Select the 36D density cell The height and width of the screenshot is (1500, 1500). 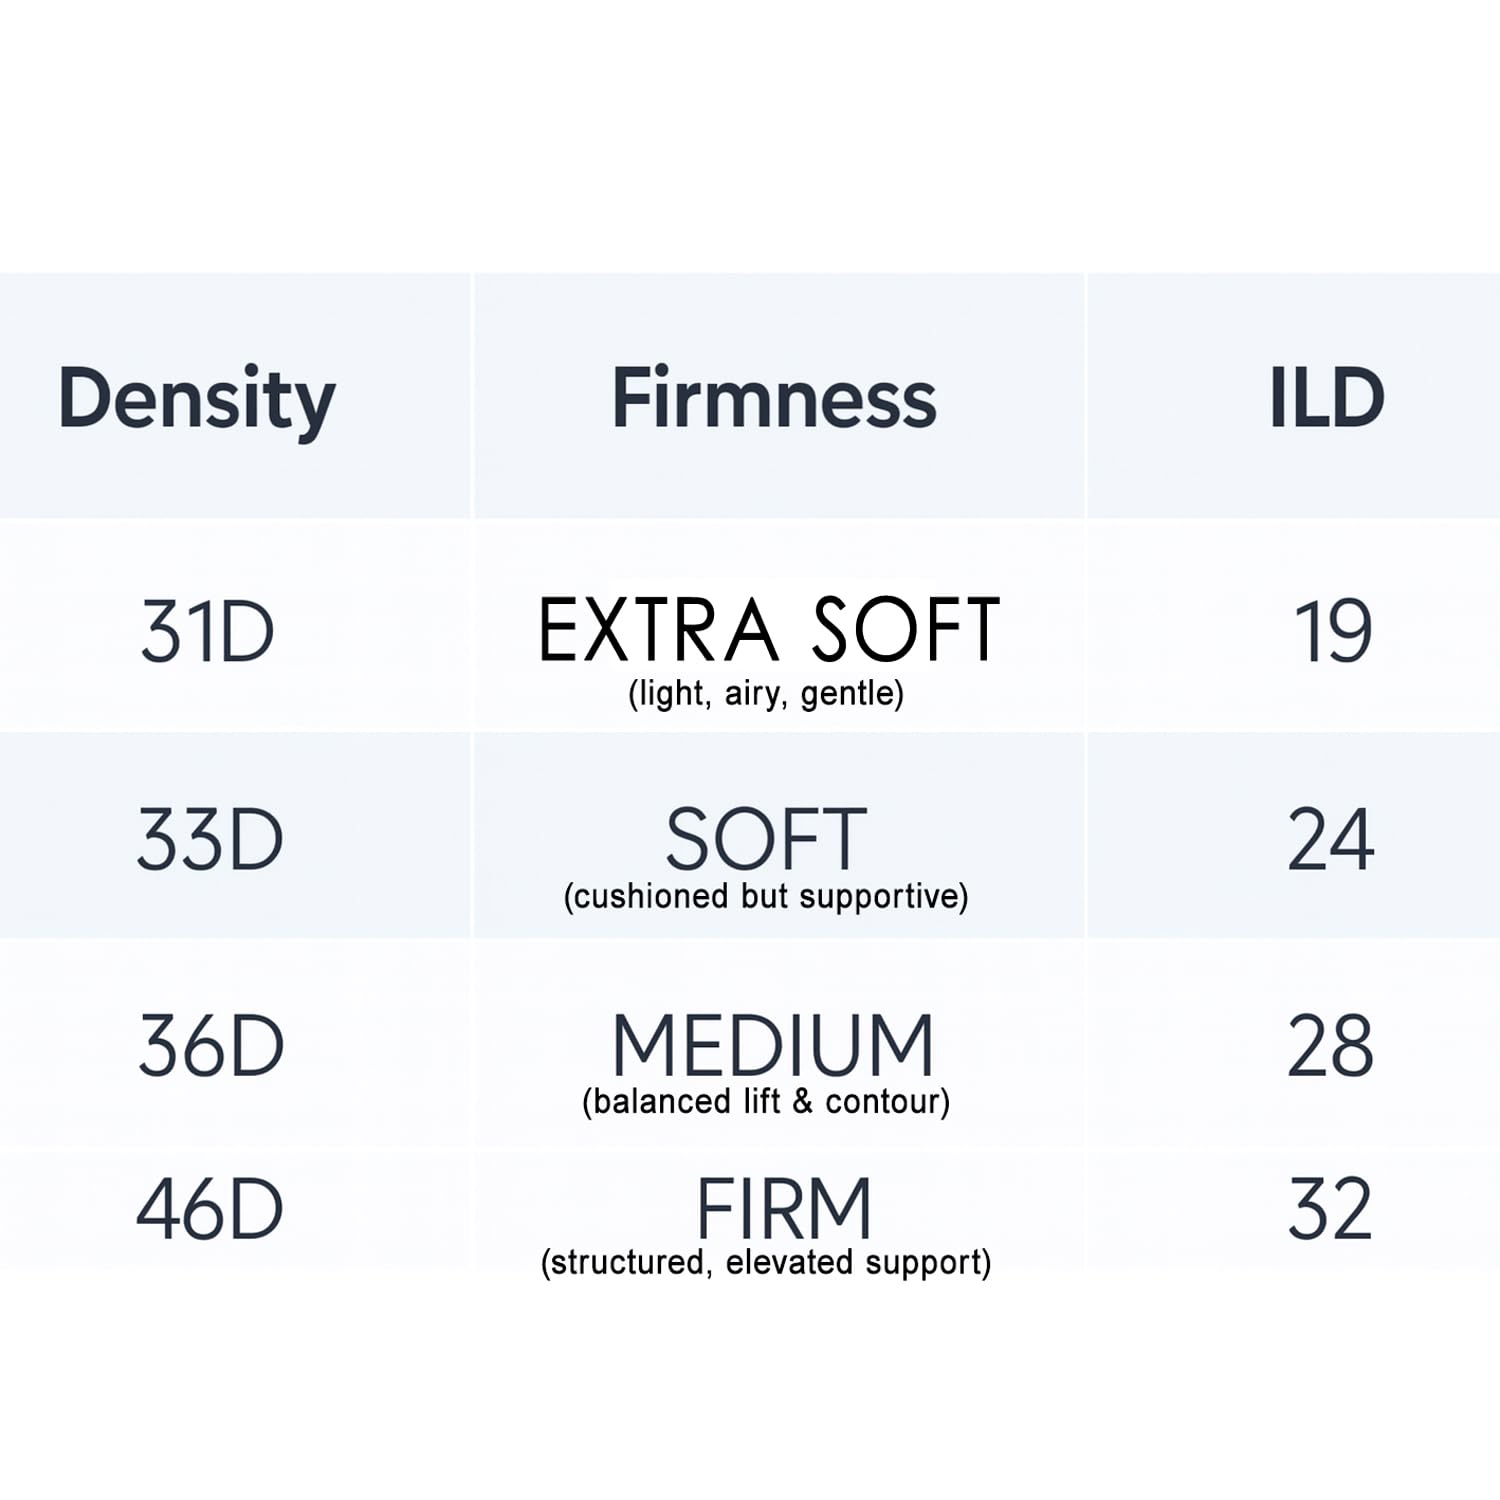(x=211, y=1046)
